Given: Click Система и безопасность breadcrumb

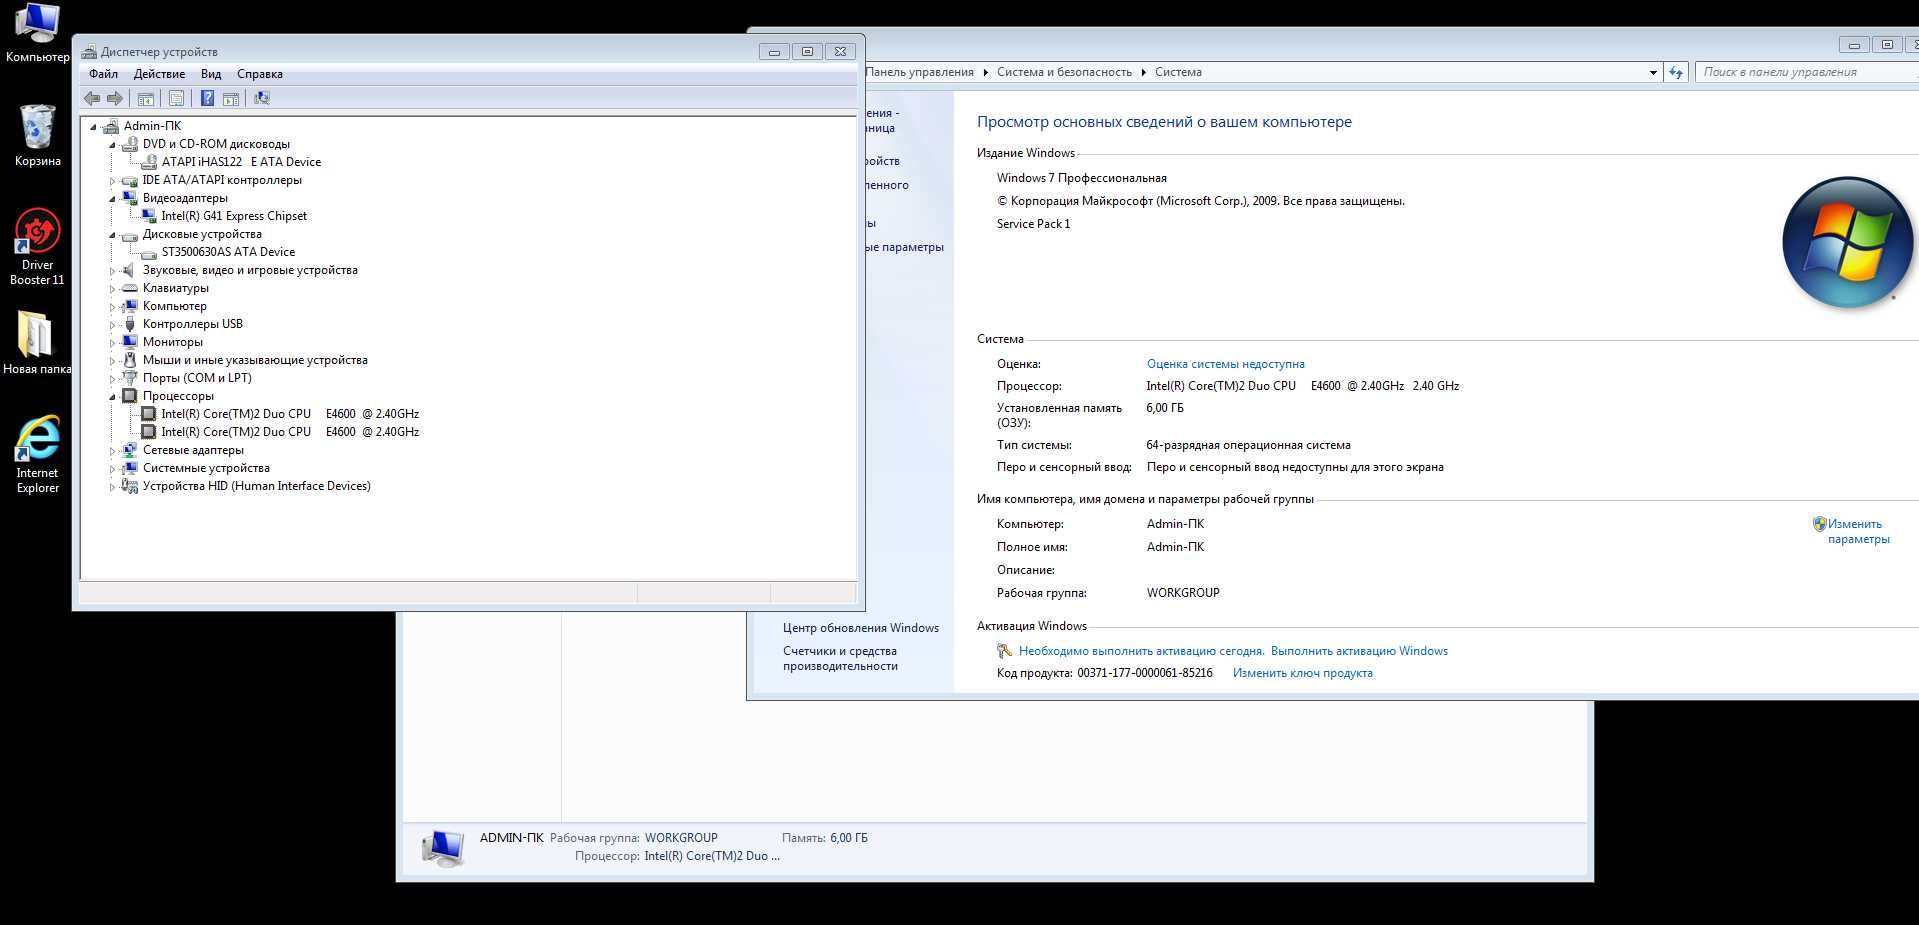Looking at the screenshot, I should [1064, 72].
